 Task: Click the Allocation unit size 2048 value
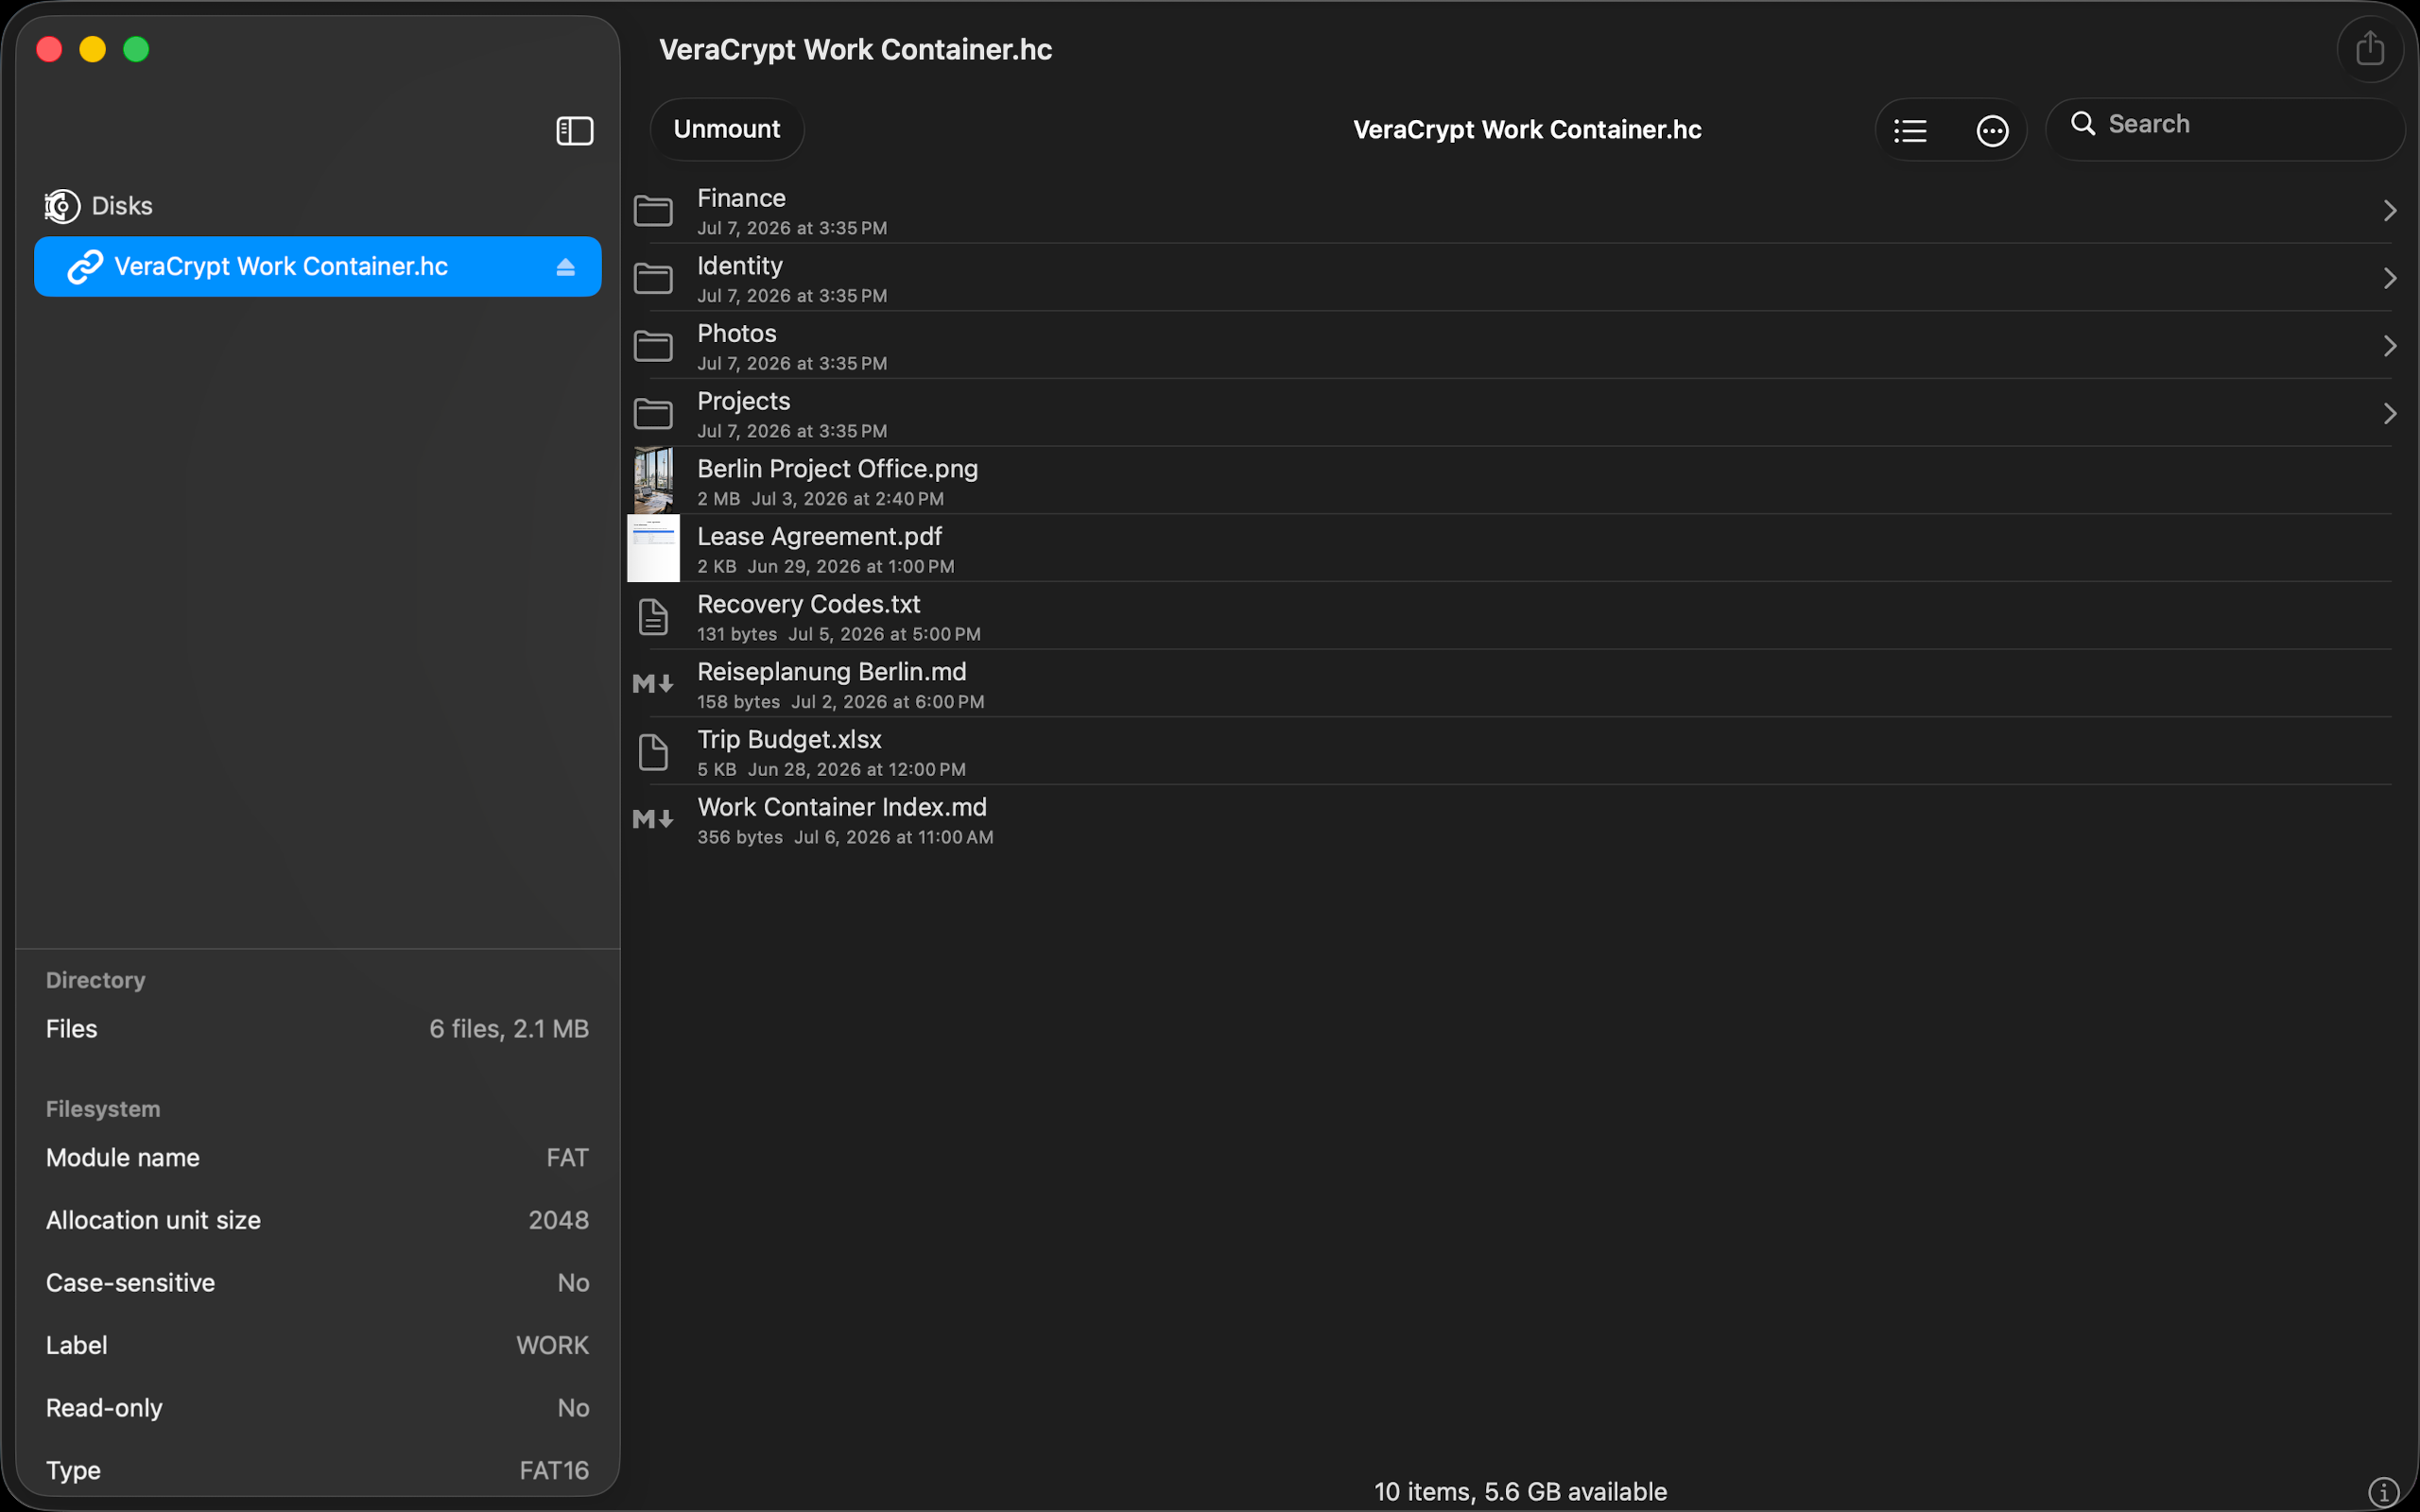coord(559,1220)
